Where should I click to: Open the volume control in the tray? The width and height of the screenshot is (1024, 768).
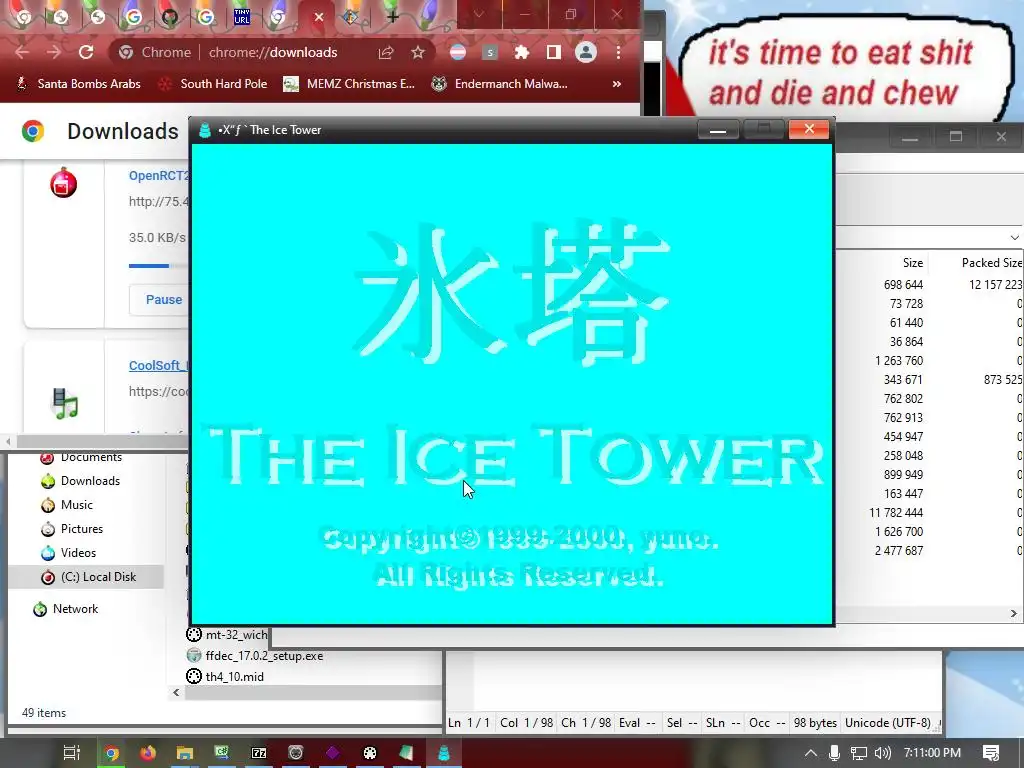(x=882, y=753)
